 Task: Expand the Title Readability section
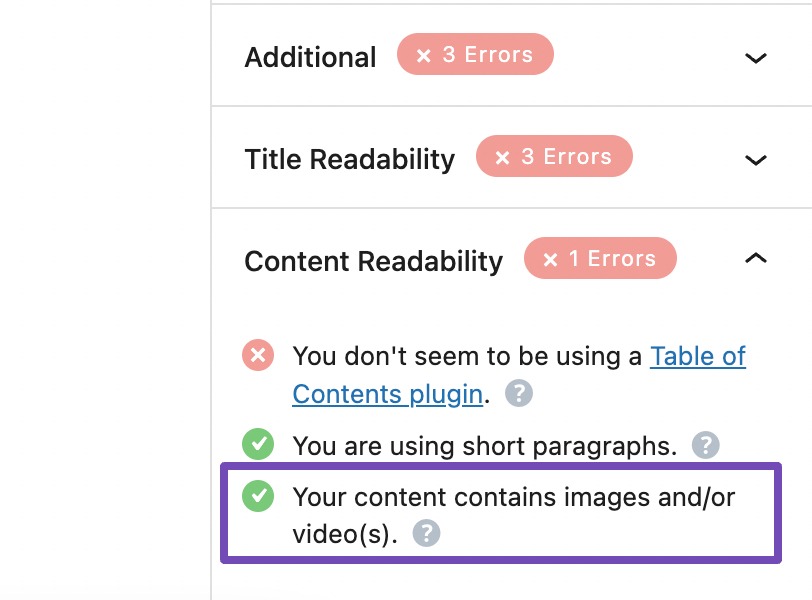click(x=756, y=160)
